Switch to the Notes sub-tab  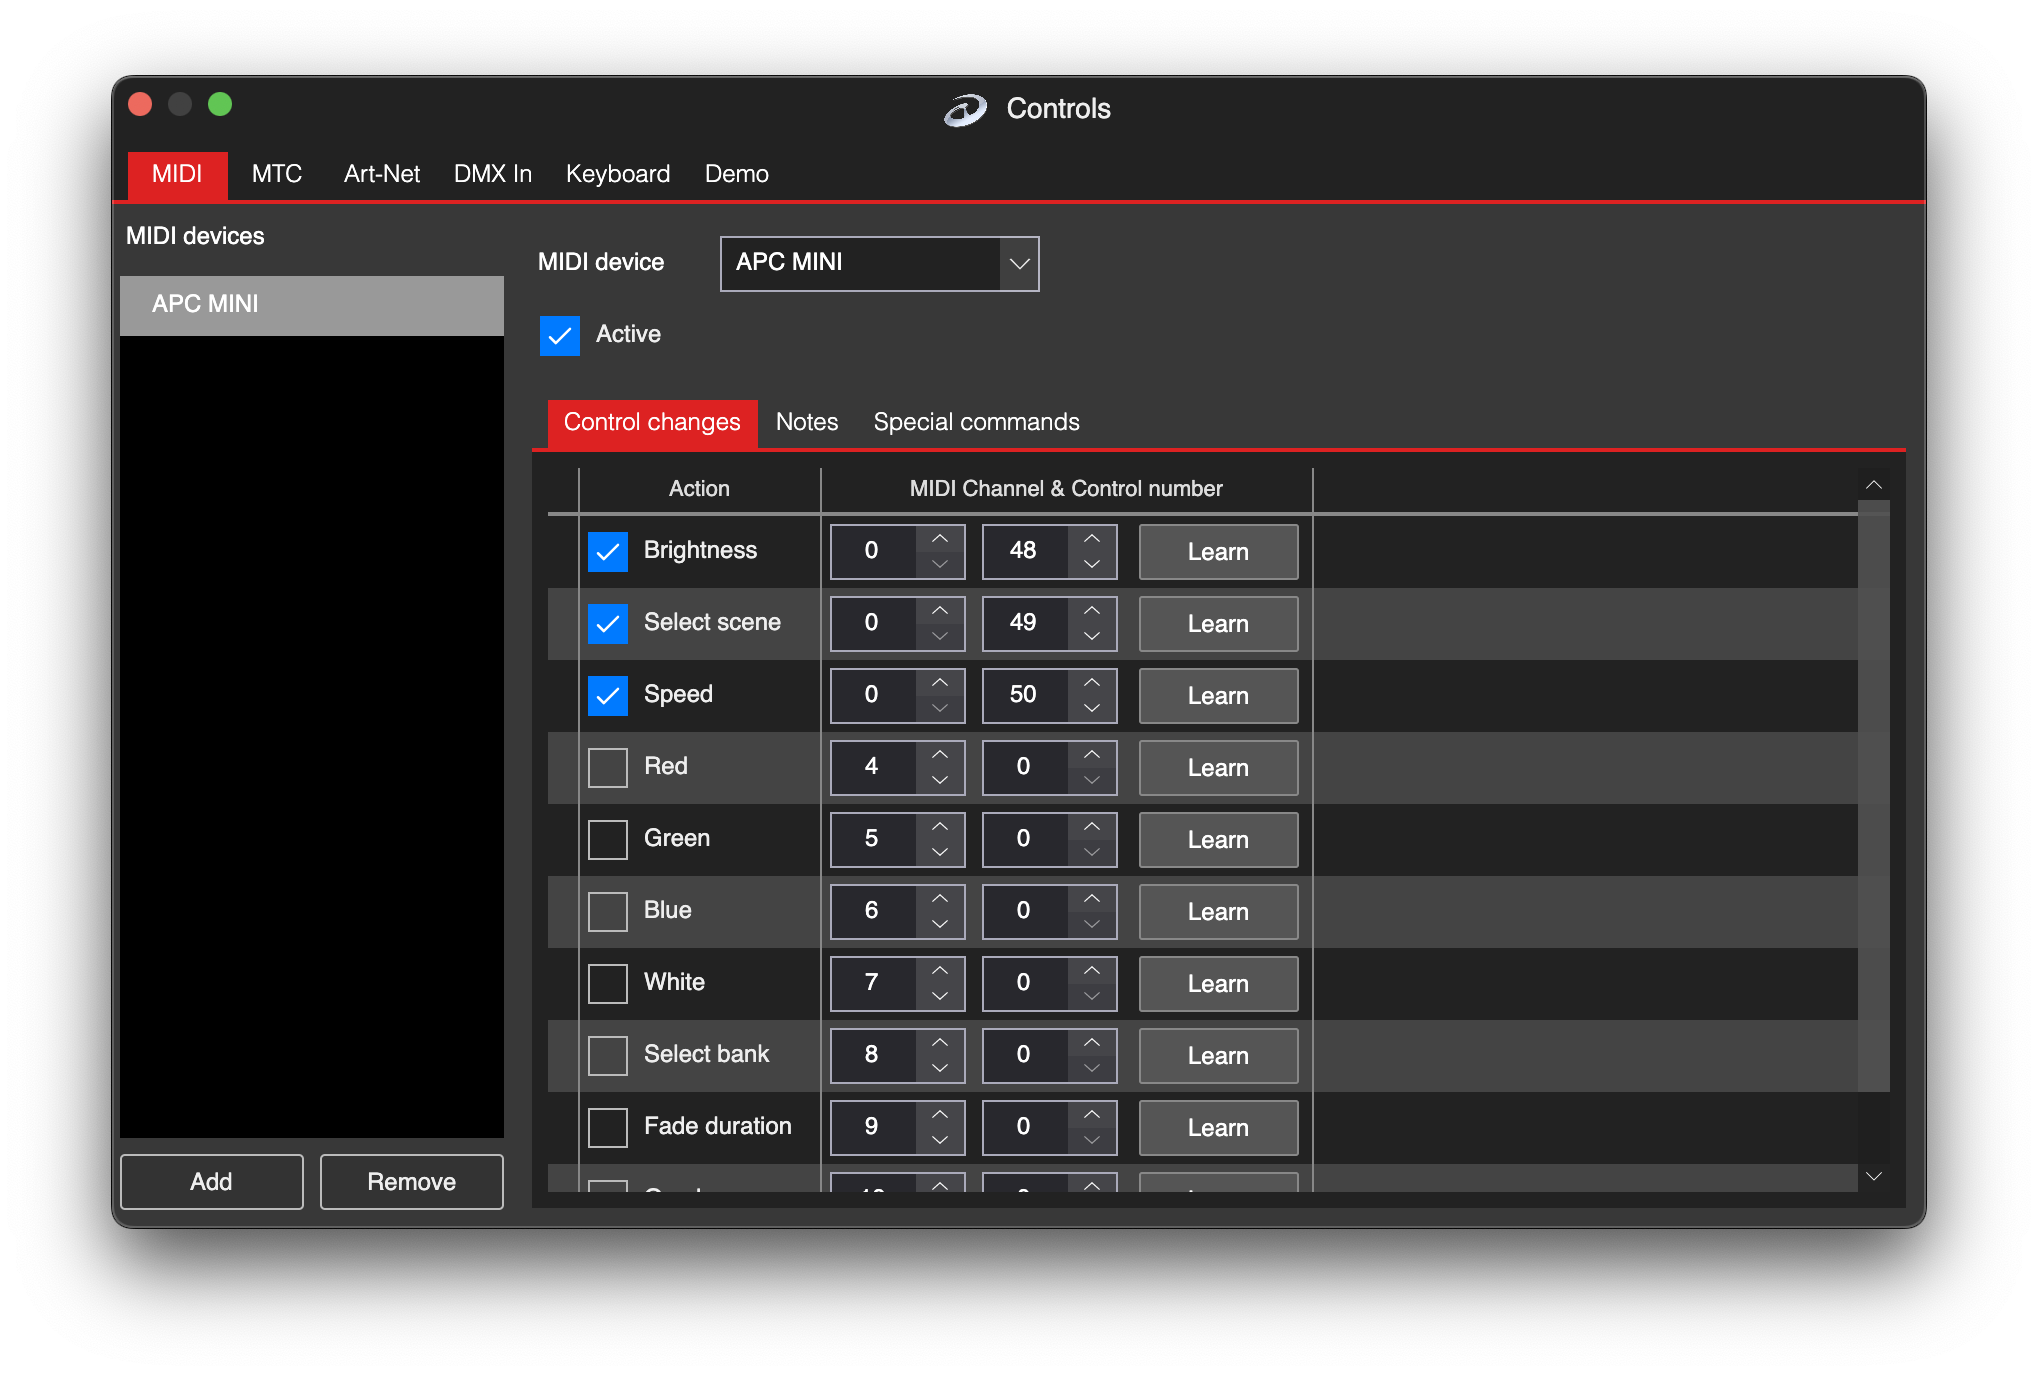(807, 422)
